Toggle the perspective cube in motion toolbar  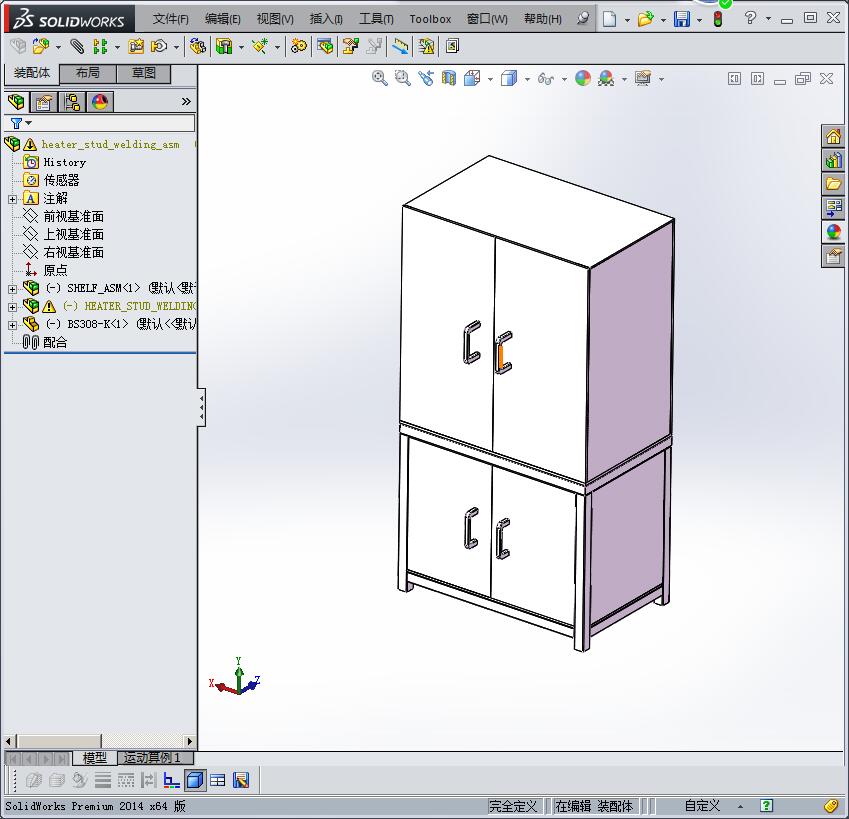[195, 780]
